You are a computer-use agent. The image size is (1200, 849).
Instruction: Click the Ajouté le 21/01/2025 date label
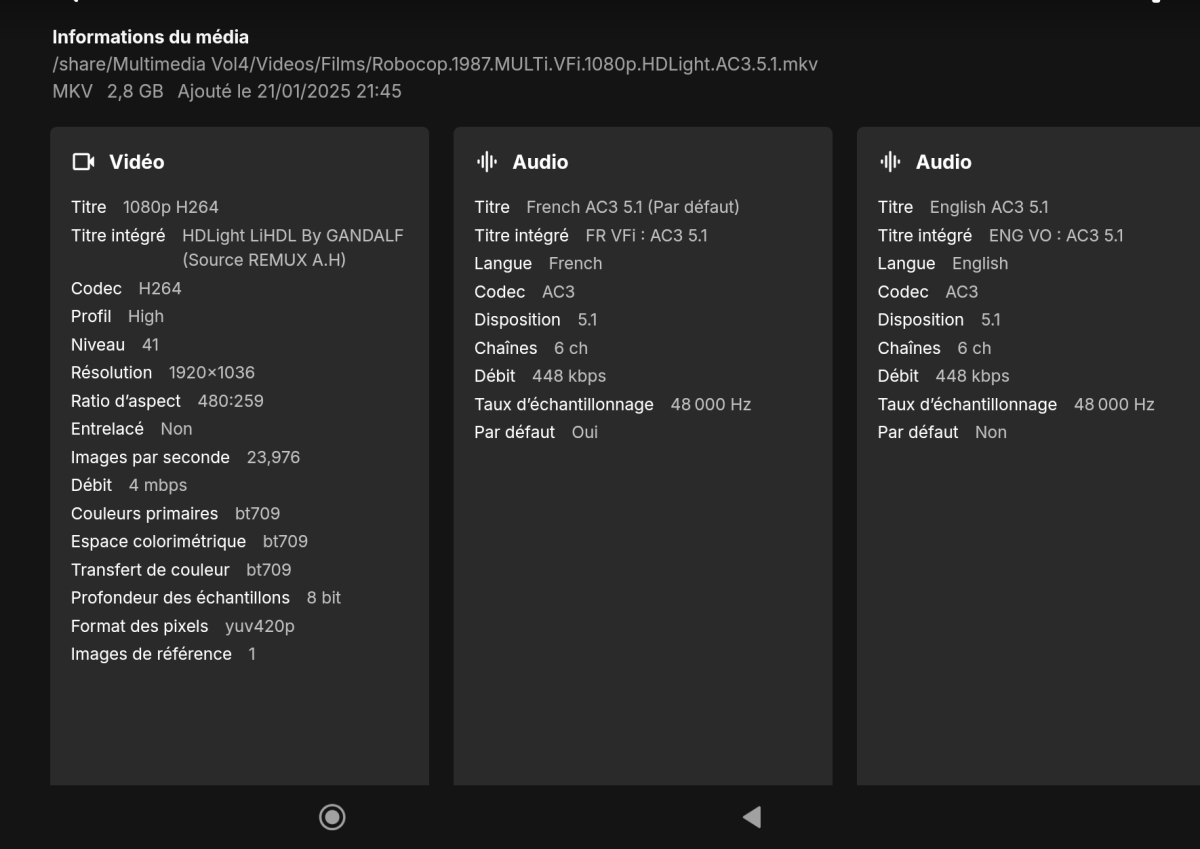[288, 90]
